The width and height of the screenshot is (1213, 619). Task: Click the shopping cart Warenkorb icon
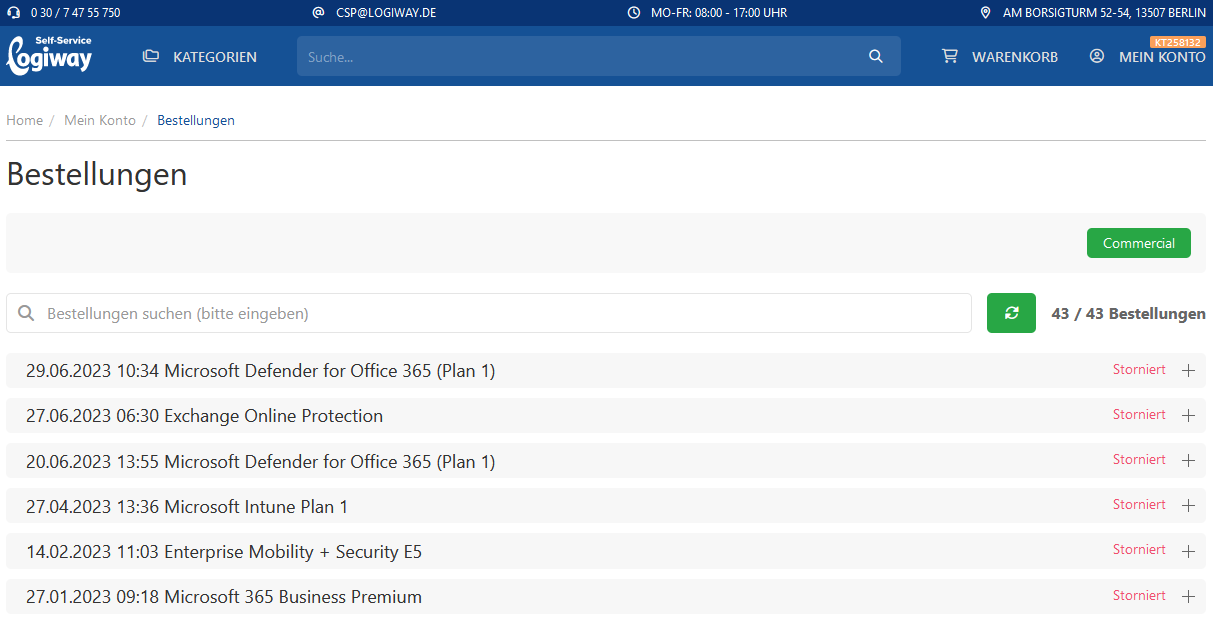(x=950, y=57)
